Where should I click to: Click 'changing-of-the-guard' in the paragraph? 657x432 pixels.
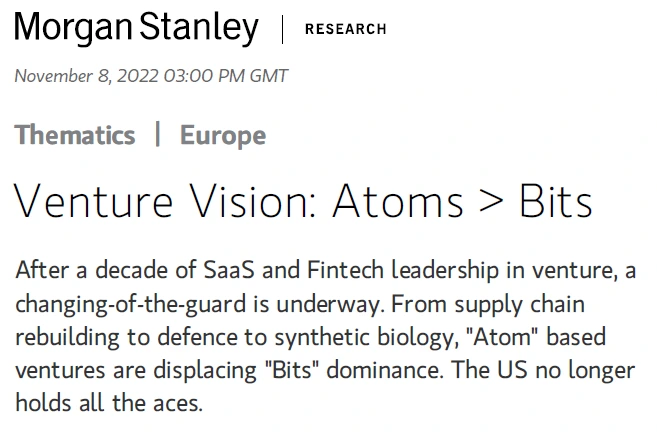click(130, 304)
